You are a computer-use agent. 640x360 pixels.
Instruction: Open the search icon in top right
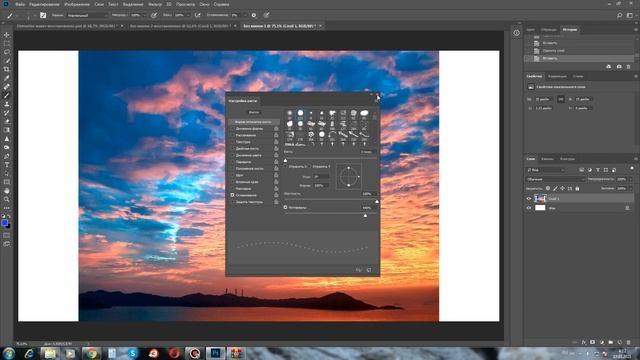pyautogui.click(x=620, y=15)
